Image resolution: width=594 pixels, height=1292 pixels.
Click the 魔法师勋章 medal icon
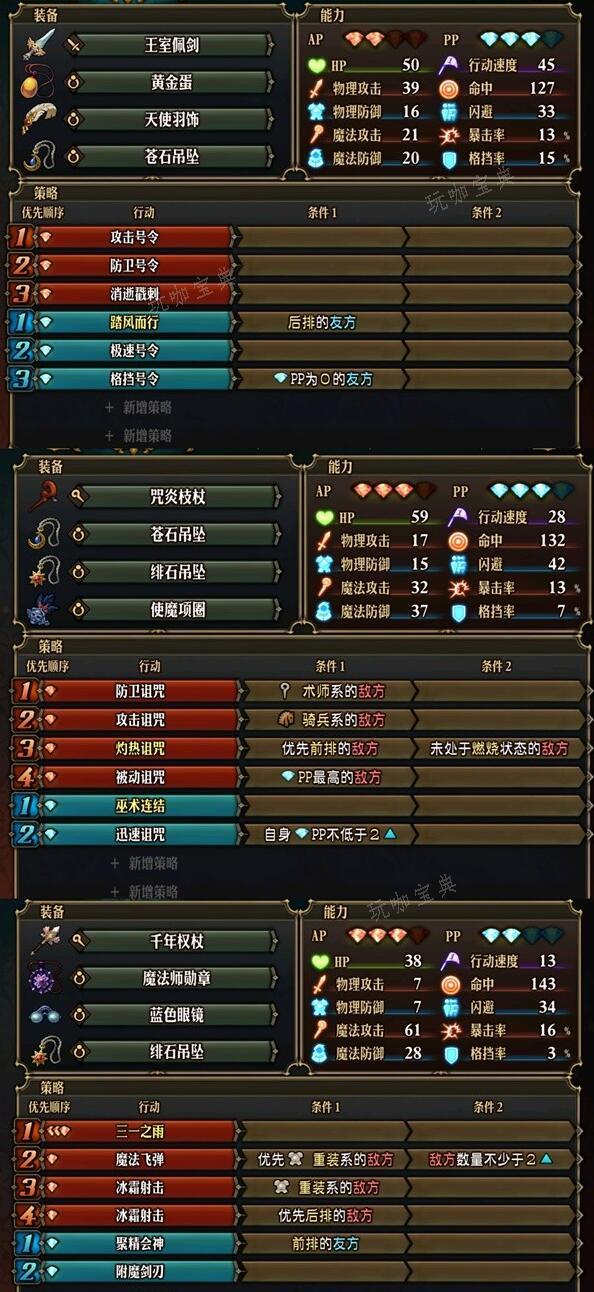pos(45,977)
